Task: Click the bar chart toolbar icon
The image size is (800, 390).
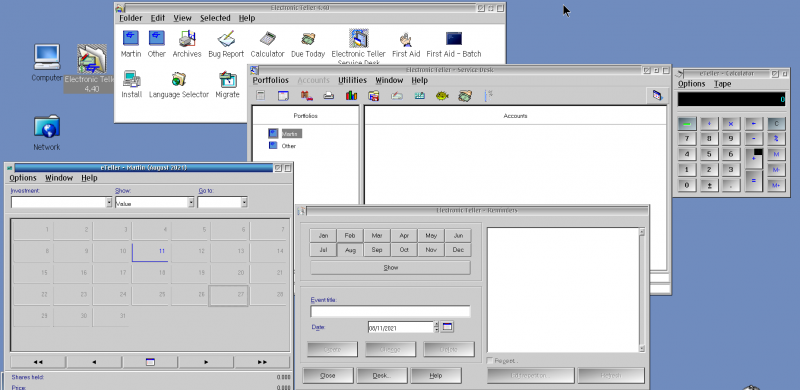Action: pos(351,95)
